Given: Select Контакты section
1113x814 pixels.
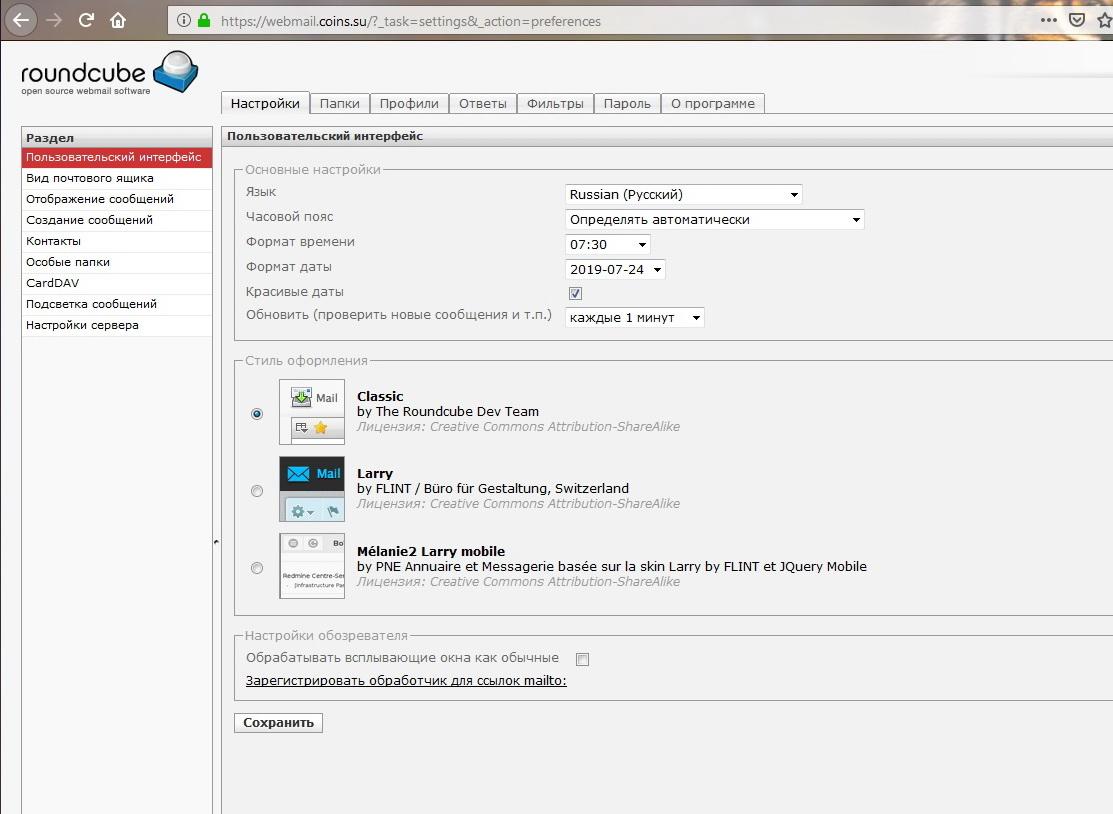Looking at the screenshot, I should (117, 241).
